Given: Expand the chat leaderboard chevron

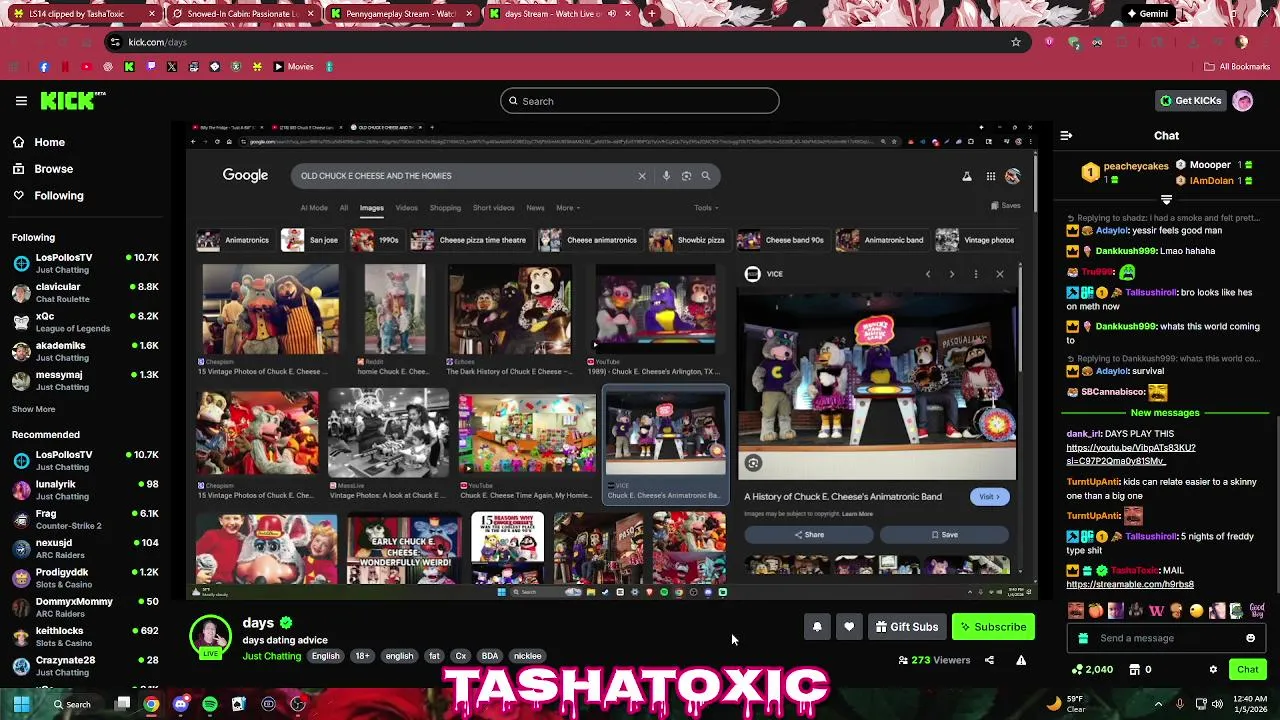Looking at the screenshot, I should click(x=1166, y=199).
